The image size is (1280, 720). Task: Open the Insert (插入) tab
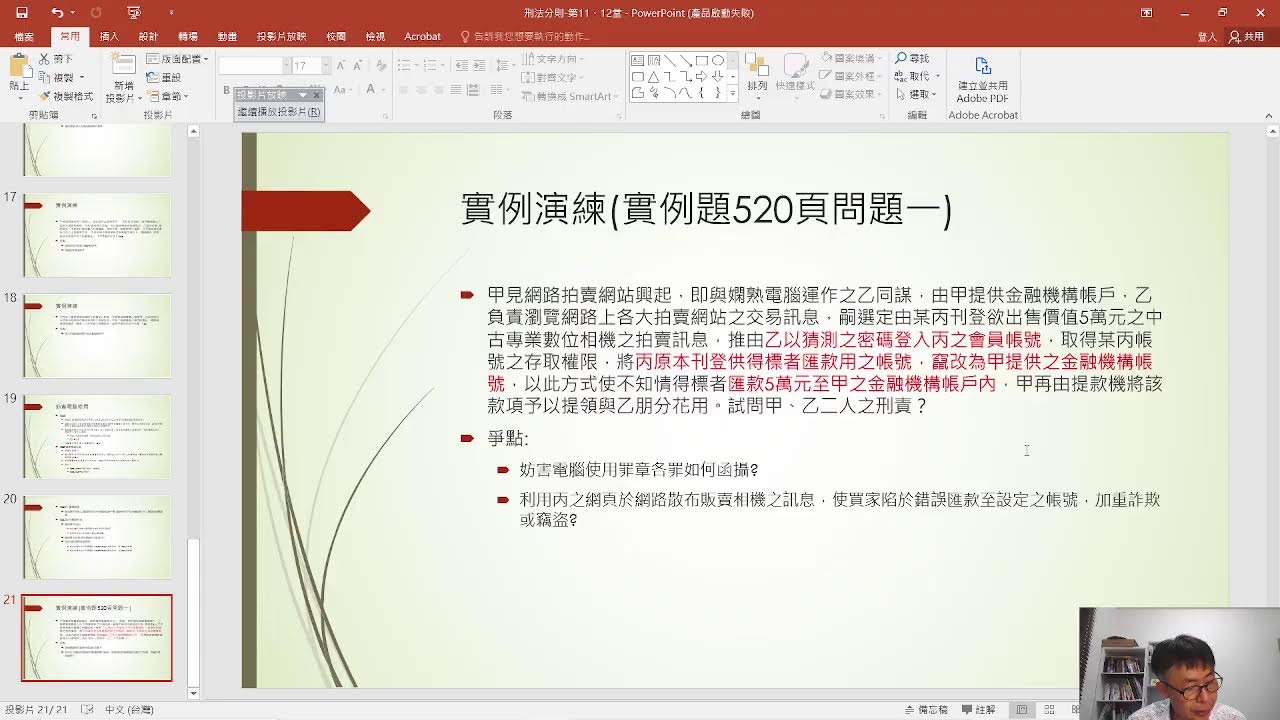(109, 36)
